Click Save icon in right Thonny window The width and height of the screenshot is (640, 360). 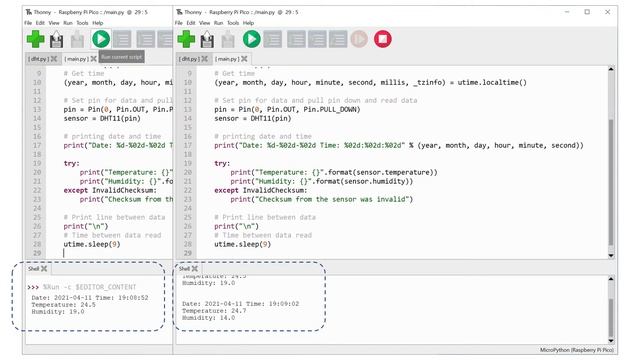pyautogui.click(x=207, y=40)
